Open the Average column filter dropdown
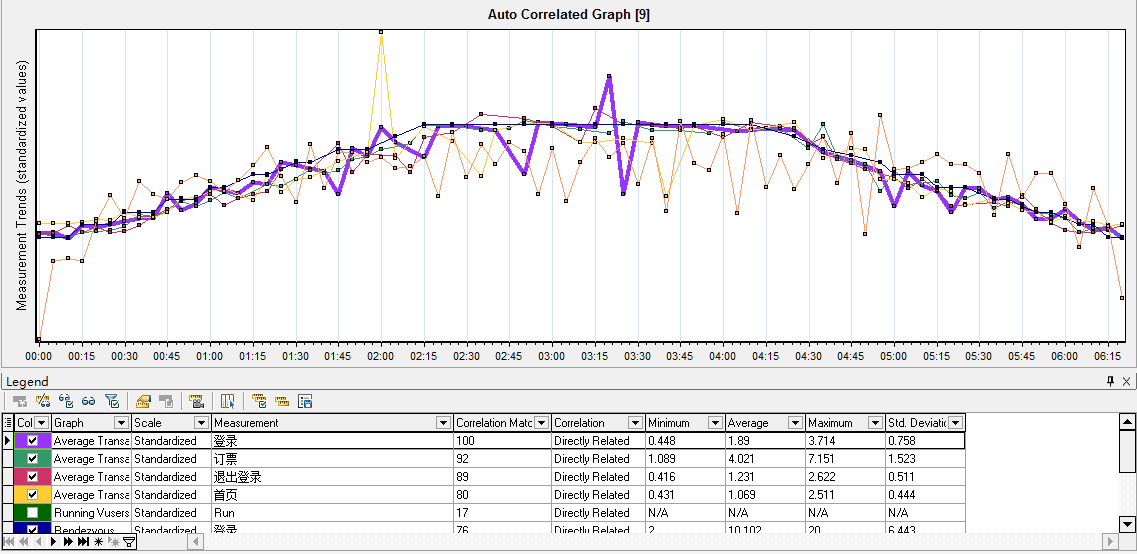 point(795,422)
